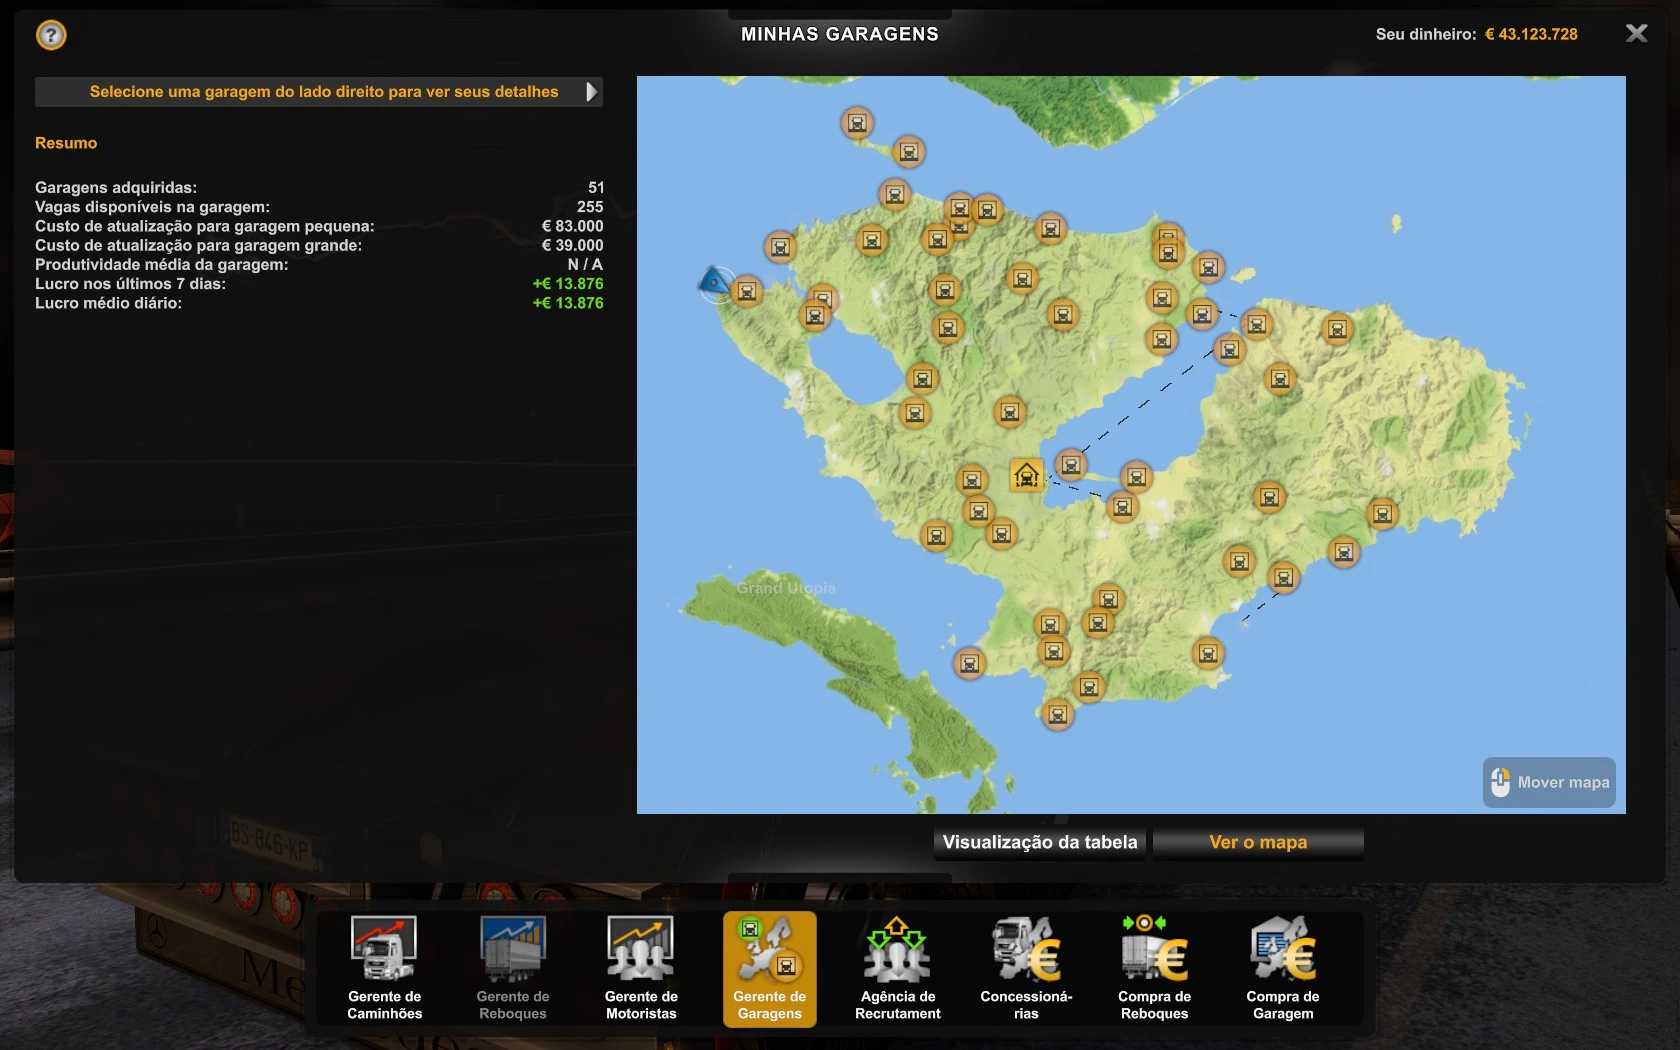
Task: Open Compra de Reboques shop
Action: pyautogui.click(x=1154, y=967)
